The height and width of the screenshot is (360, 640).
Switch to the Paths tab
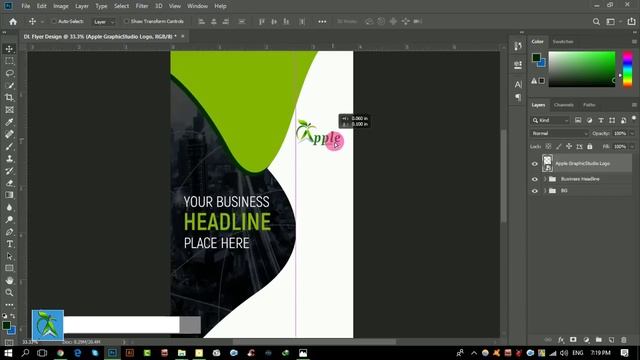click(x=589, y=105)
